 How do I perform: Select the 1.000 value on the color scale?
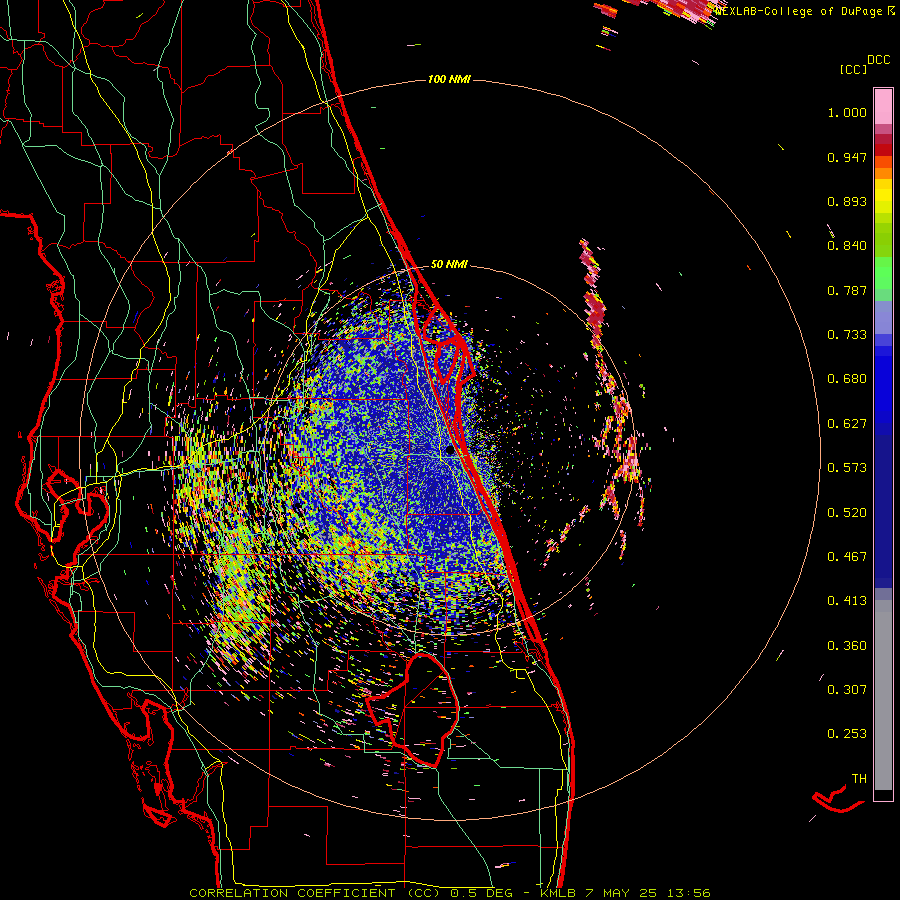(847, 112)
